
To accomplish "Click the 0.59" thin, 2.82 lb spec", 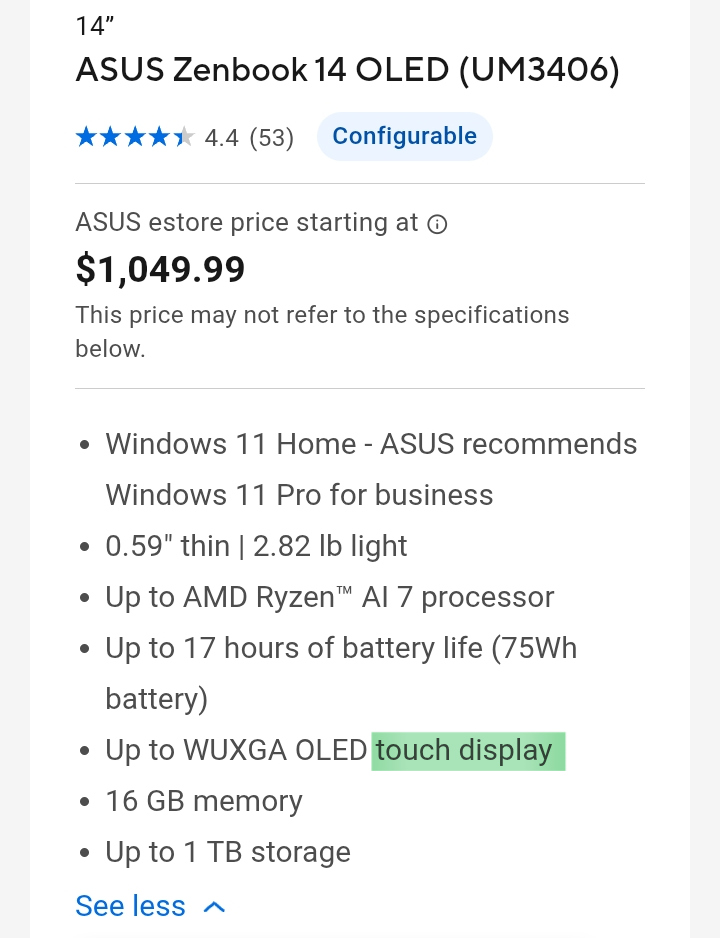I will pyautogui.click(x=256, y=546).
